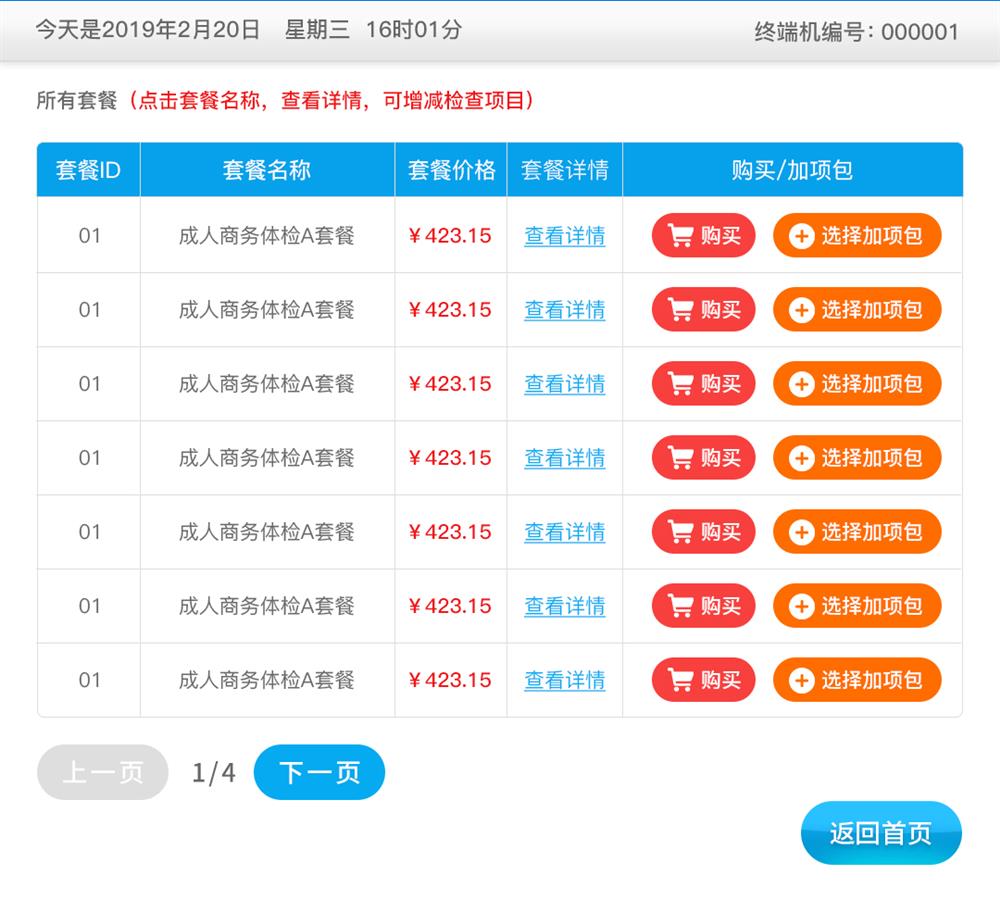Select 成人商务体检A套餐 name in fourth row
This screenshot has width=1000, height=912.
tap(267, 457)
